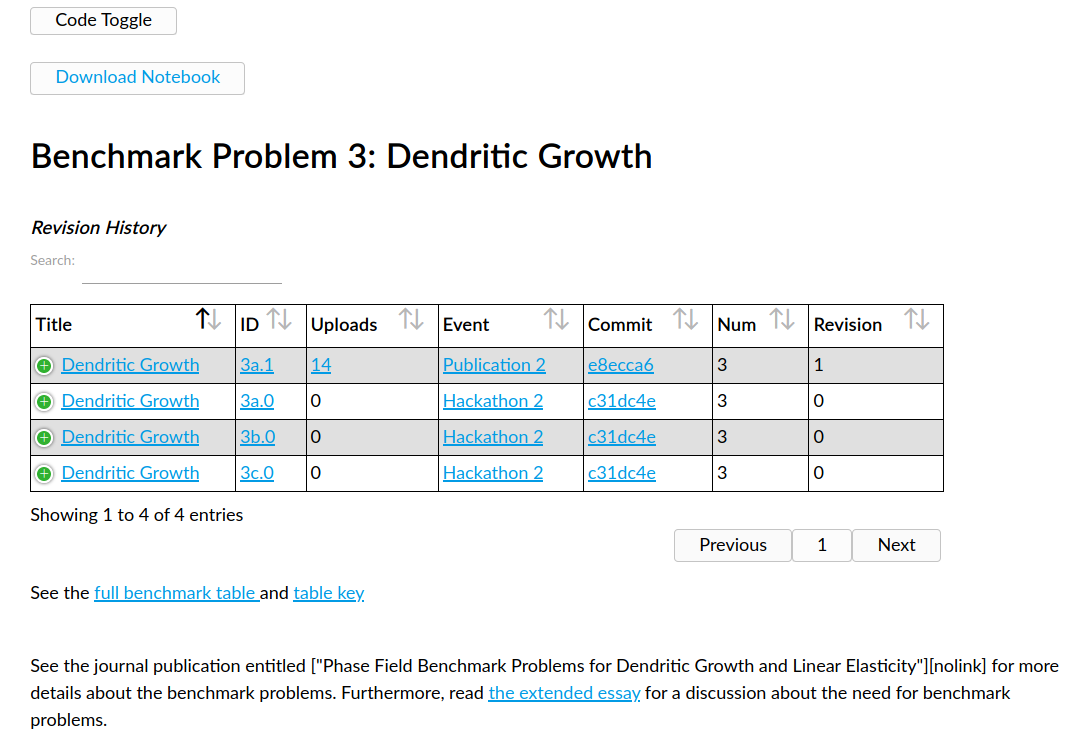Open Hackathon 2 link in row 3a.0

493,401
